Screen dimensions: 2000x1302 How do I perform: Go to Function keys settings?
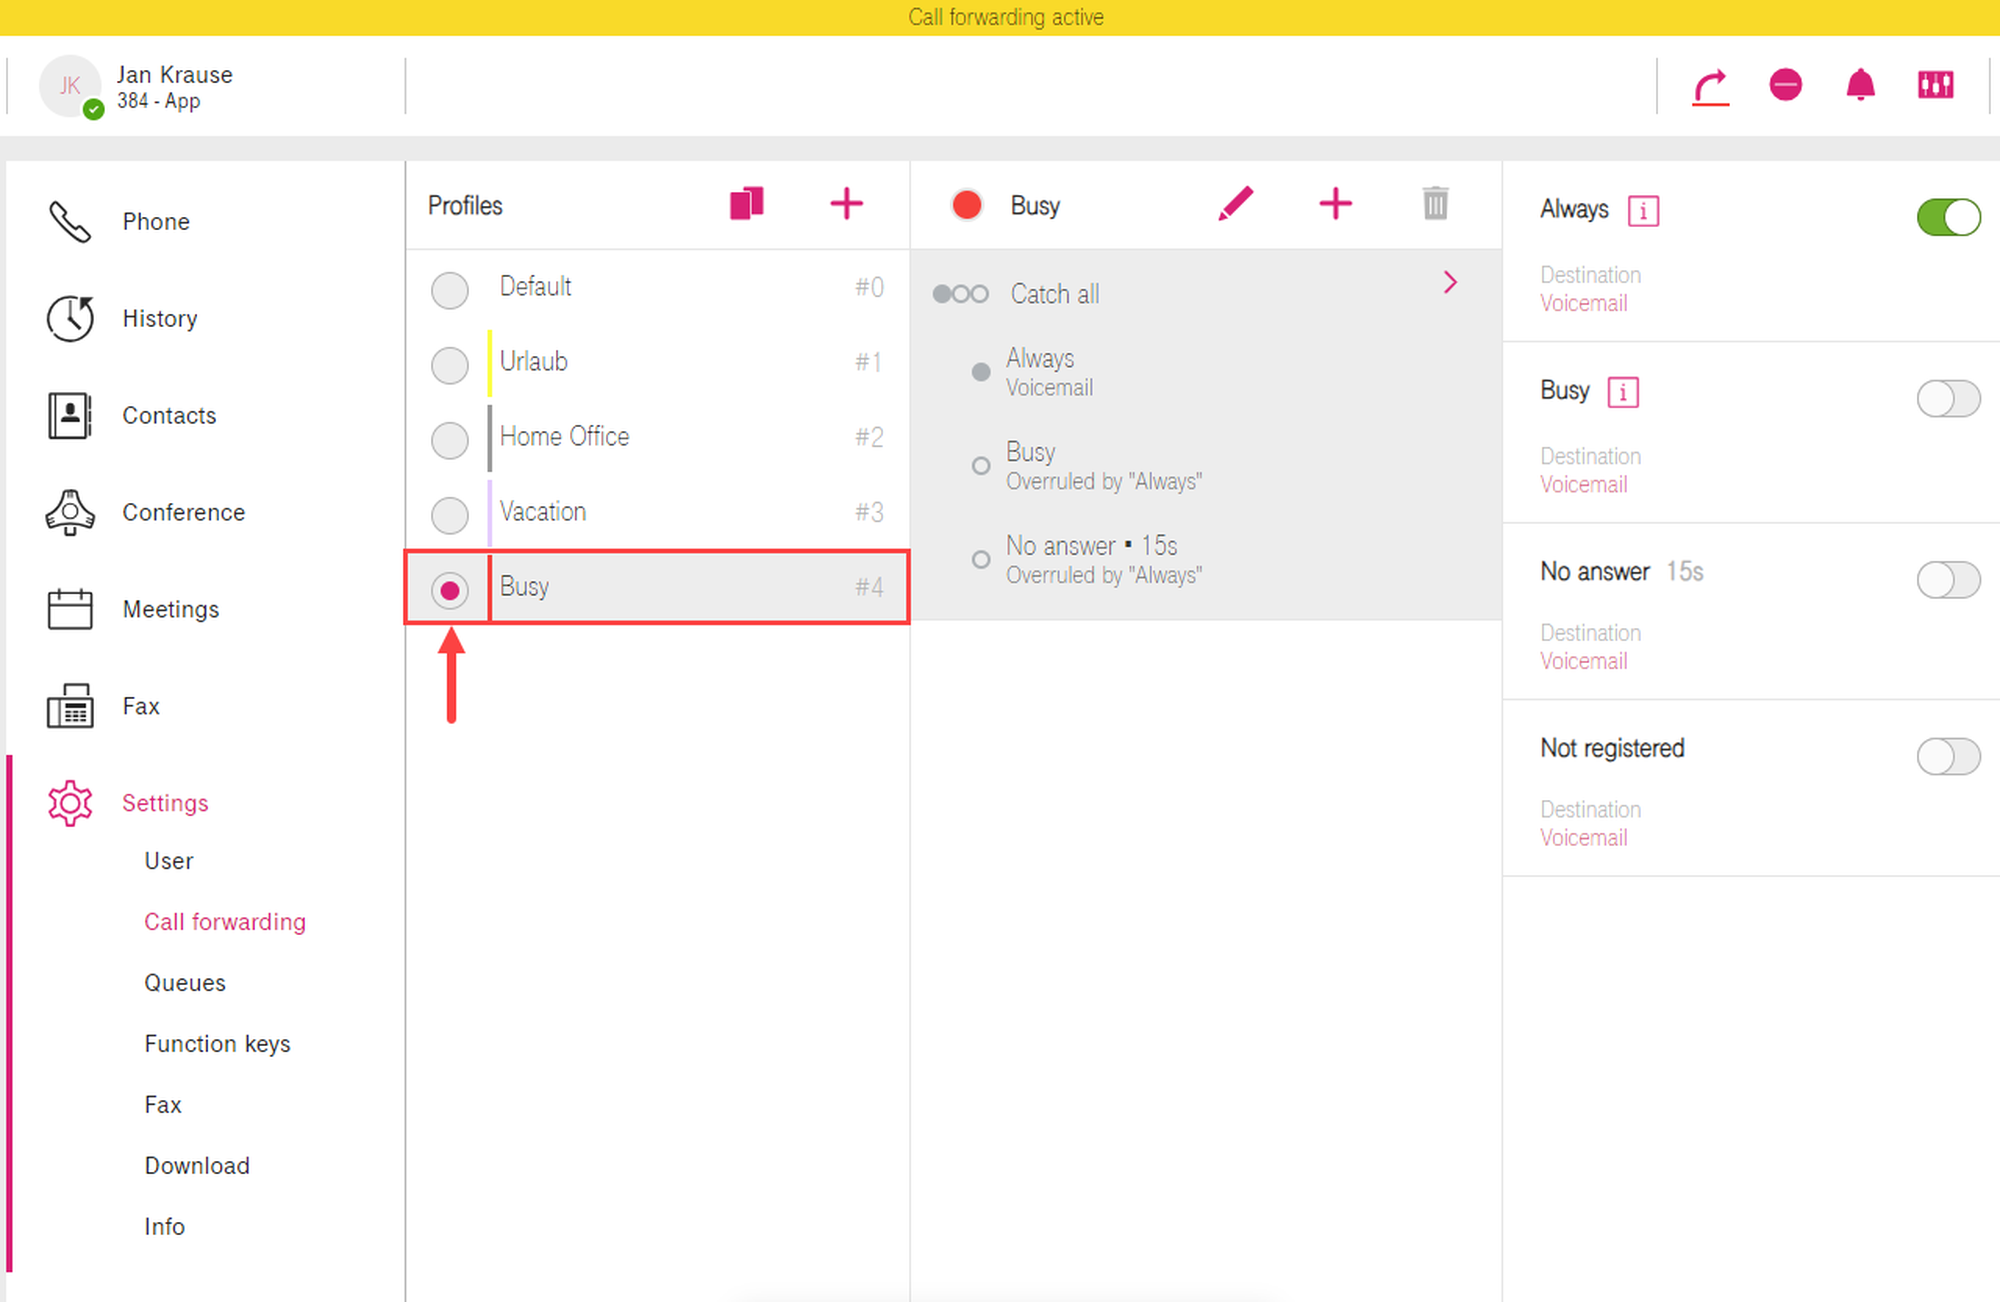[x=217, y=1043]
